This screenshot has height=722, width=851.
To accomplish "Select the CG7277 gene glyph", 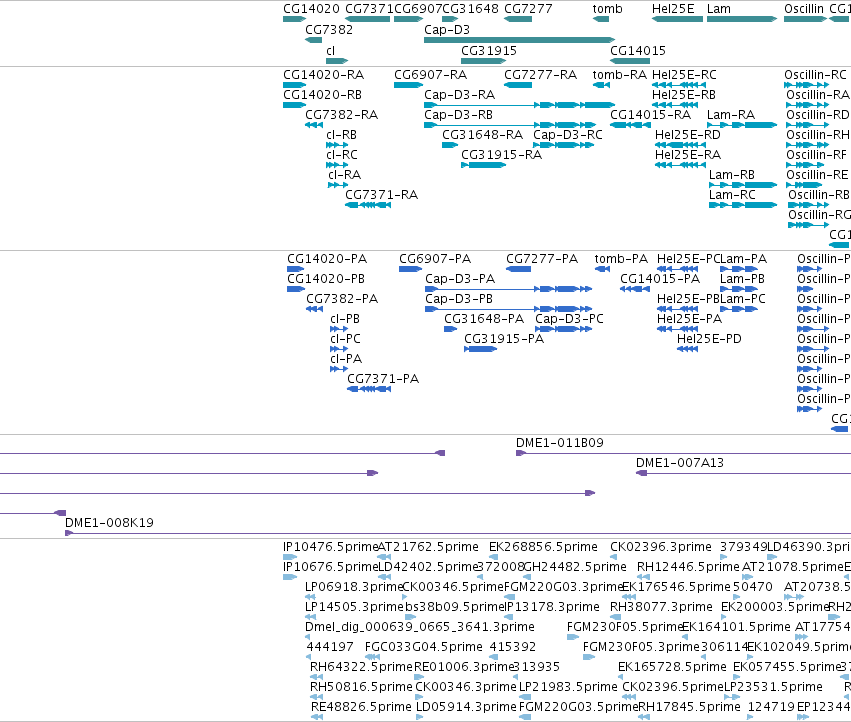I will [518, 19].
